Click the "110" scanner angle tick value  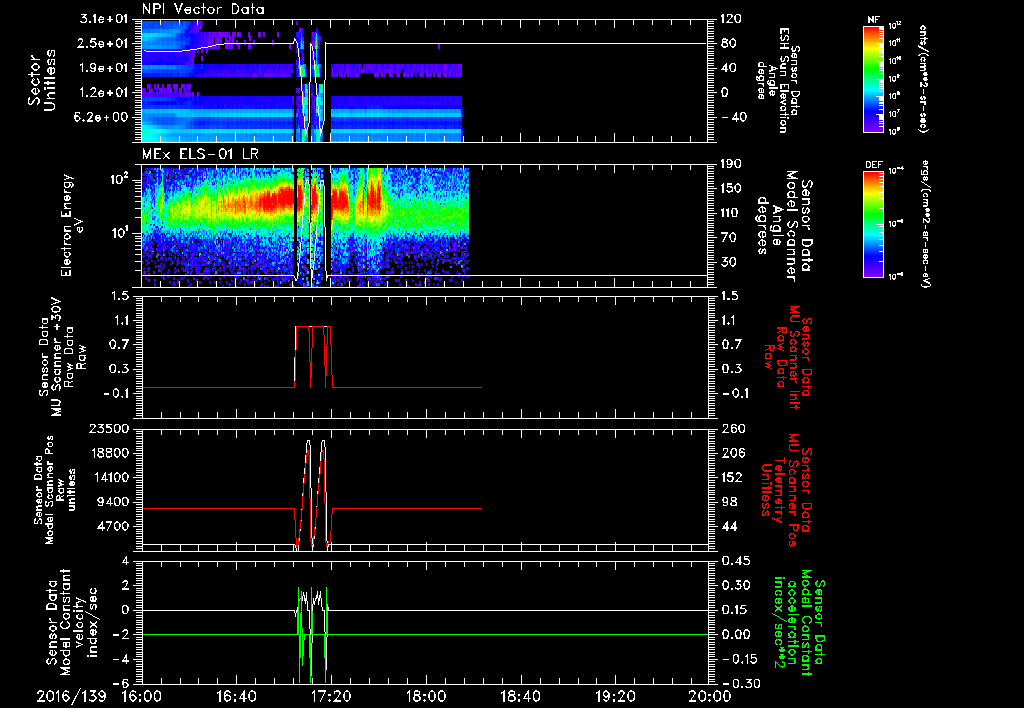(x=731, y=213)
